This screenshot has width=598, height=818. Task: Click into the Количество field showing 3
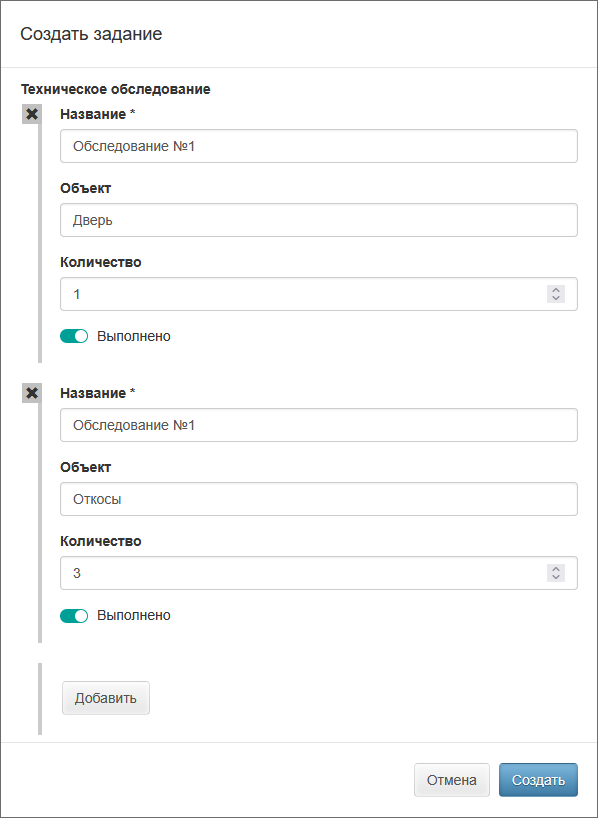point(303,573)
